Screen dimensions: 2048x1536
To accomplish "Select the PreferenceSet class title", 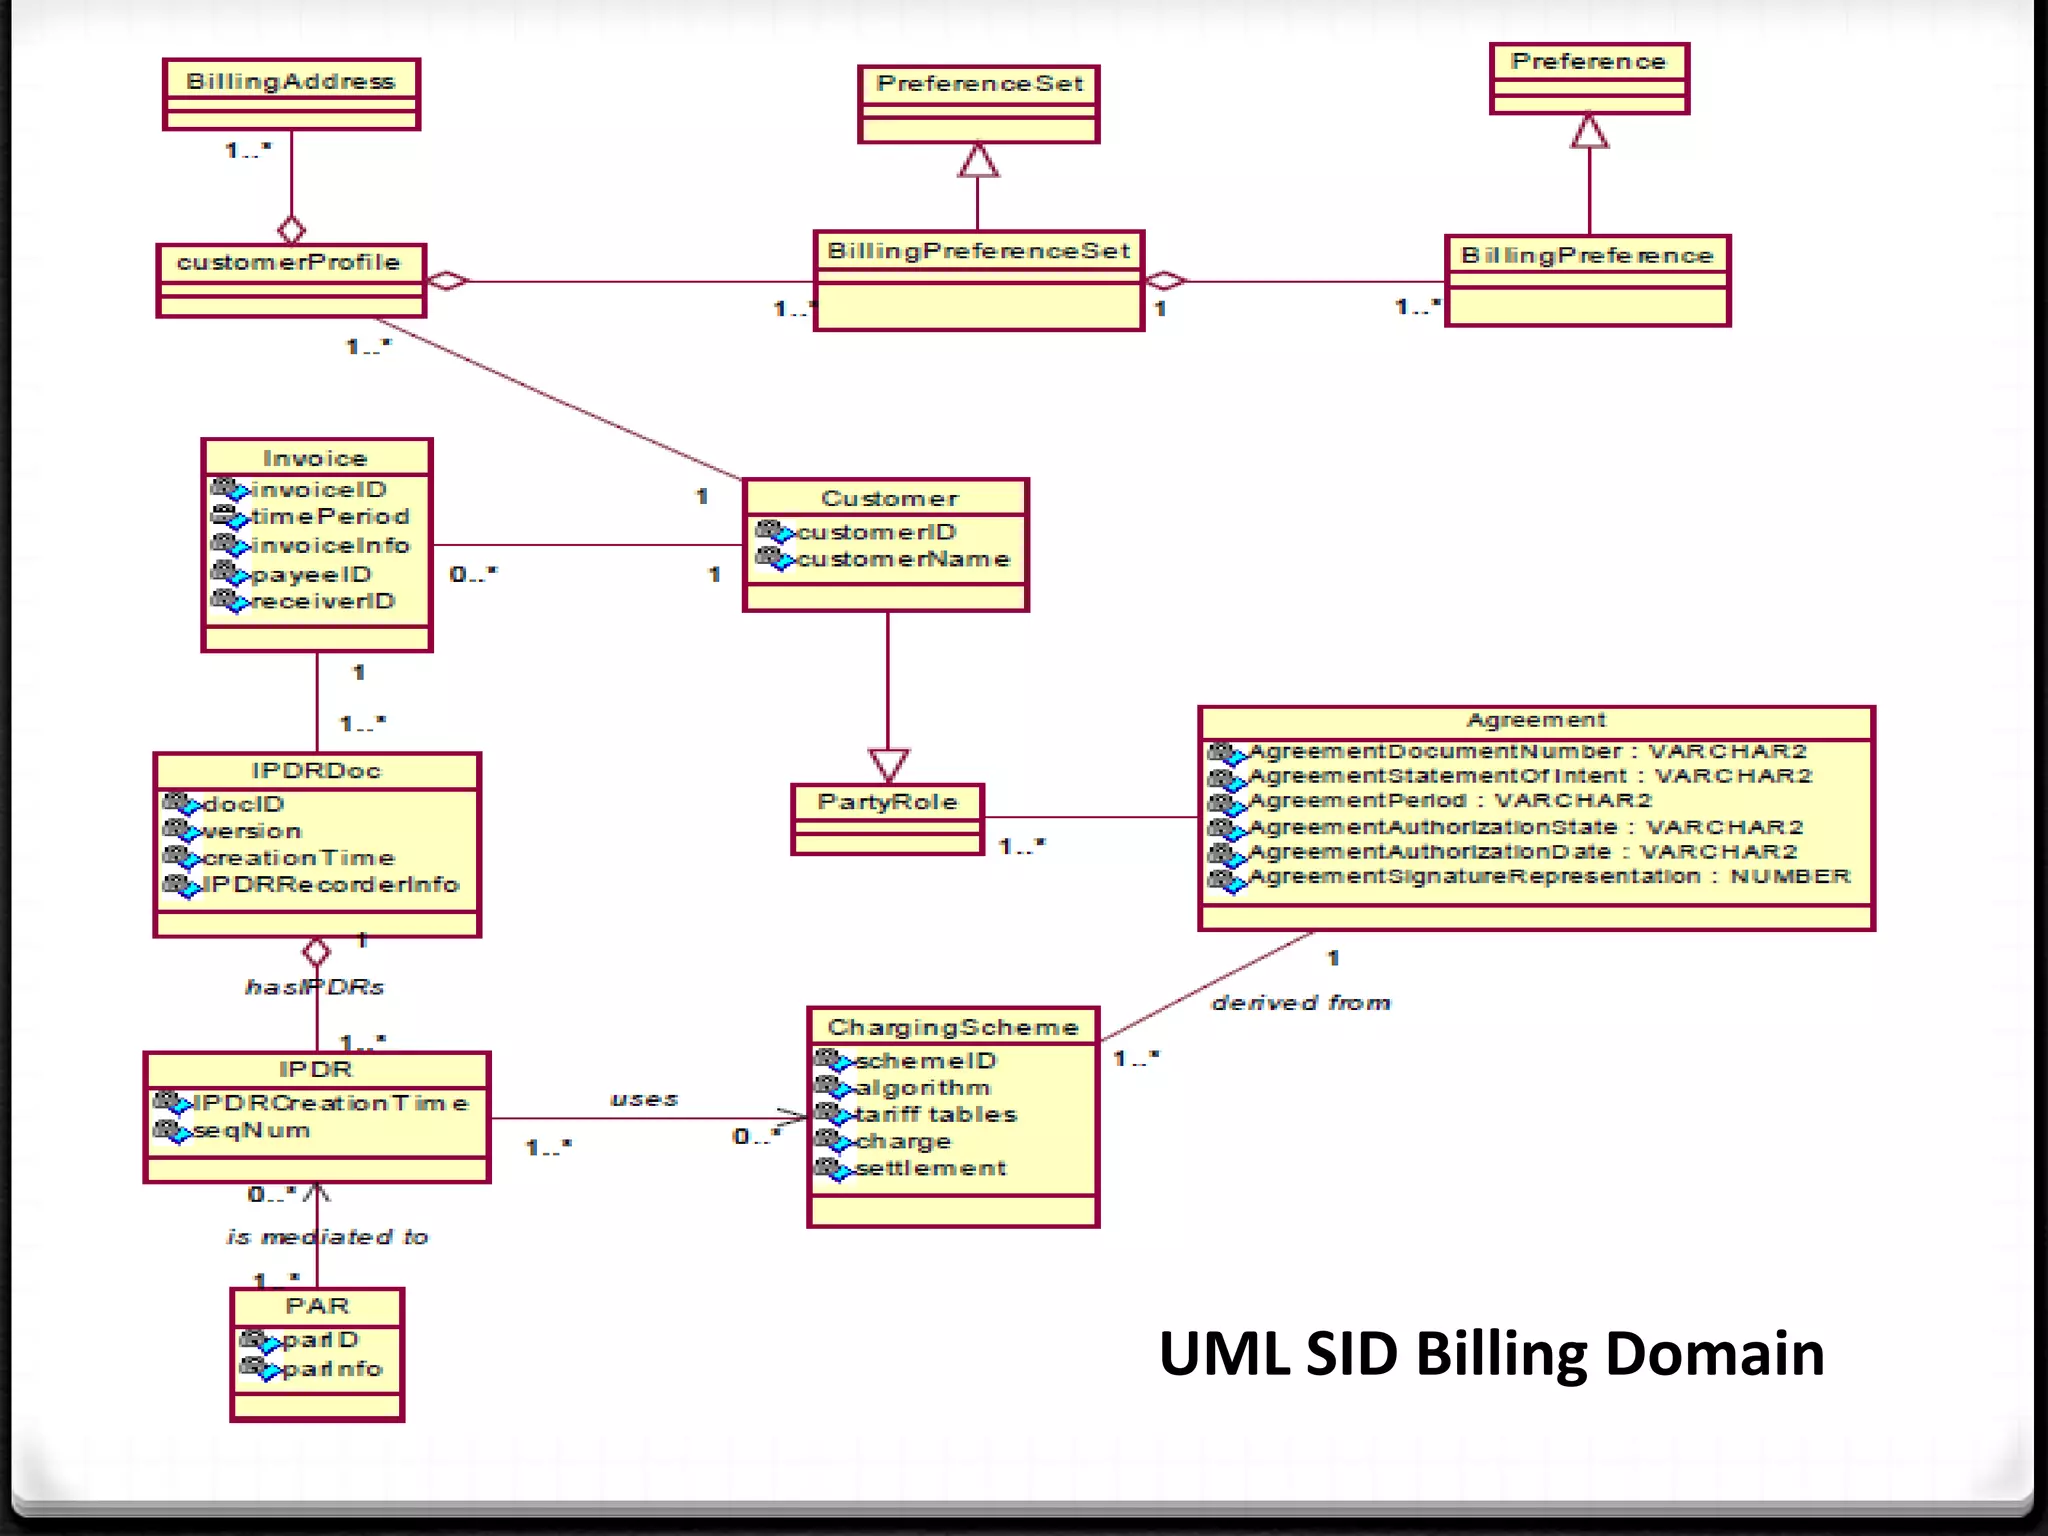I will point(980,83).
